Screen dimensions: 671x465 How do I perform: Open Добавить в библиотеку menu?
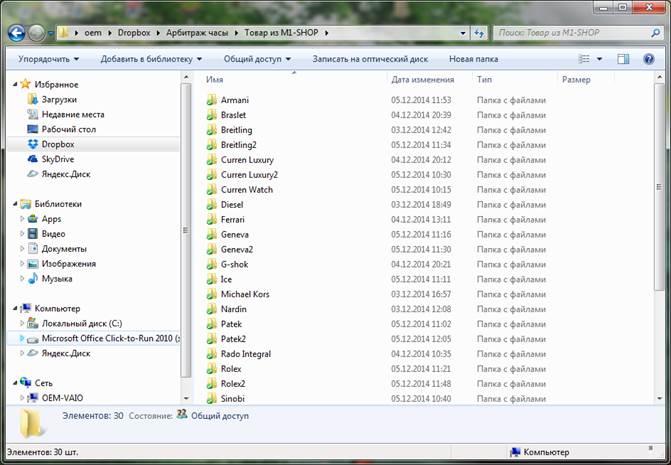(x=151, y=59)
